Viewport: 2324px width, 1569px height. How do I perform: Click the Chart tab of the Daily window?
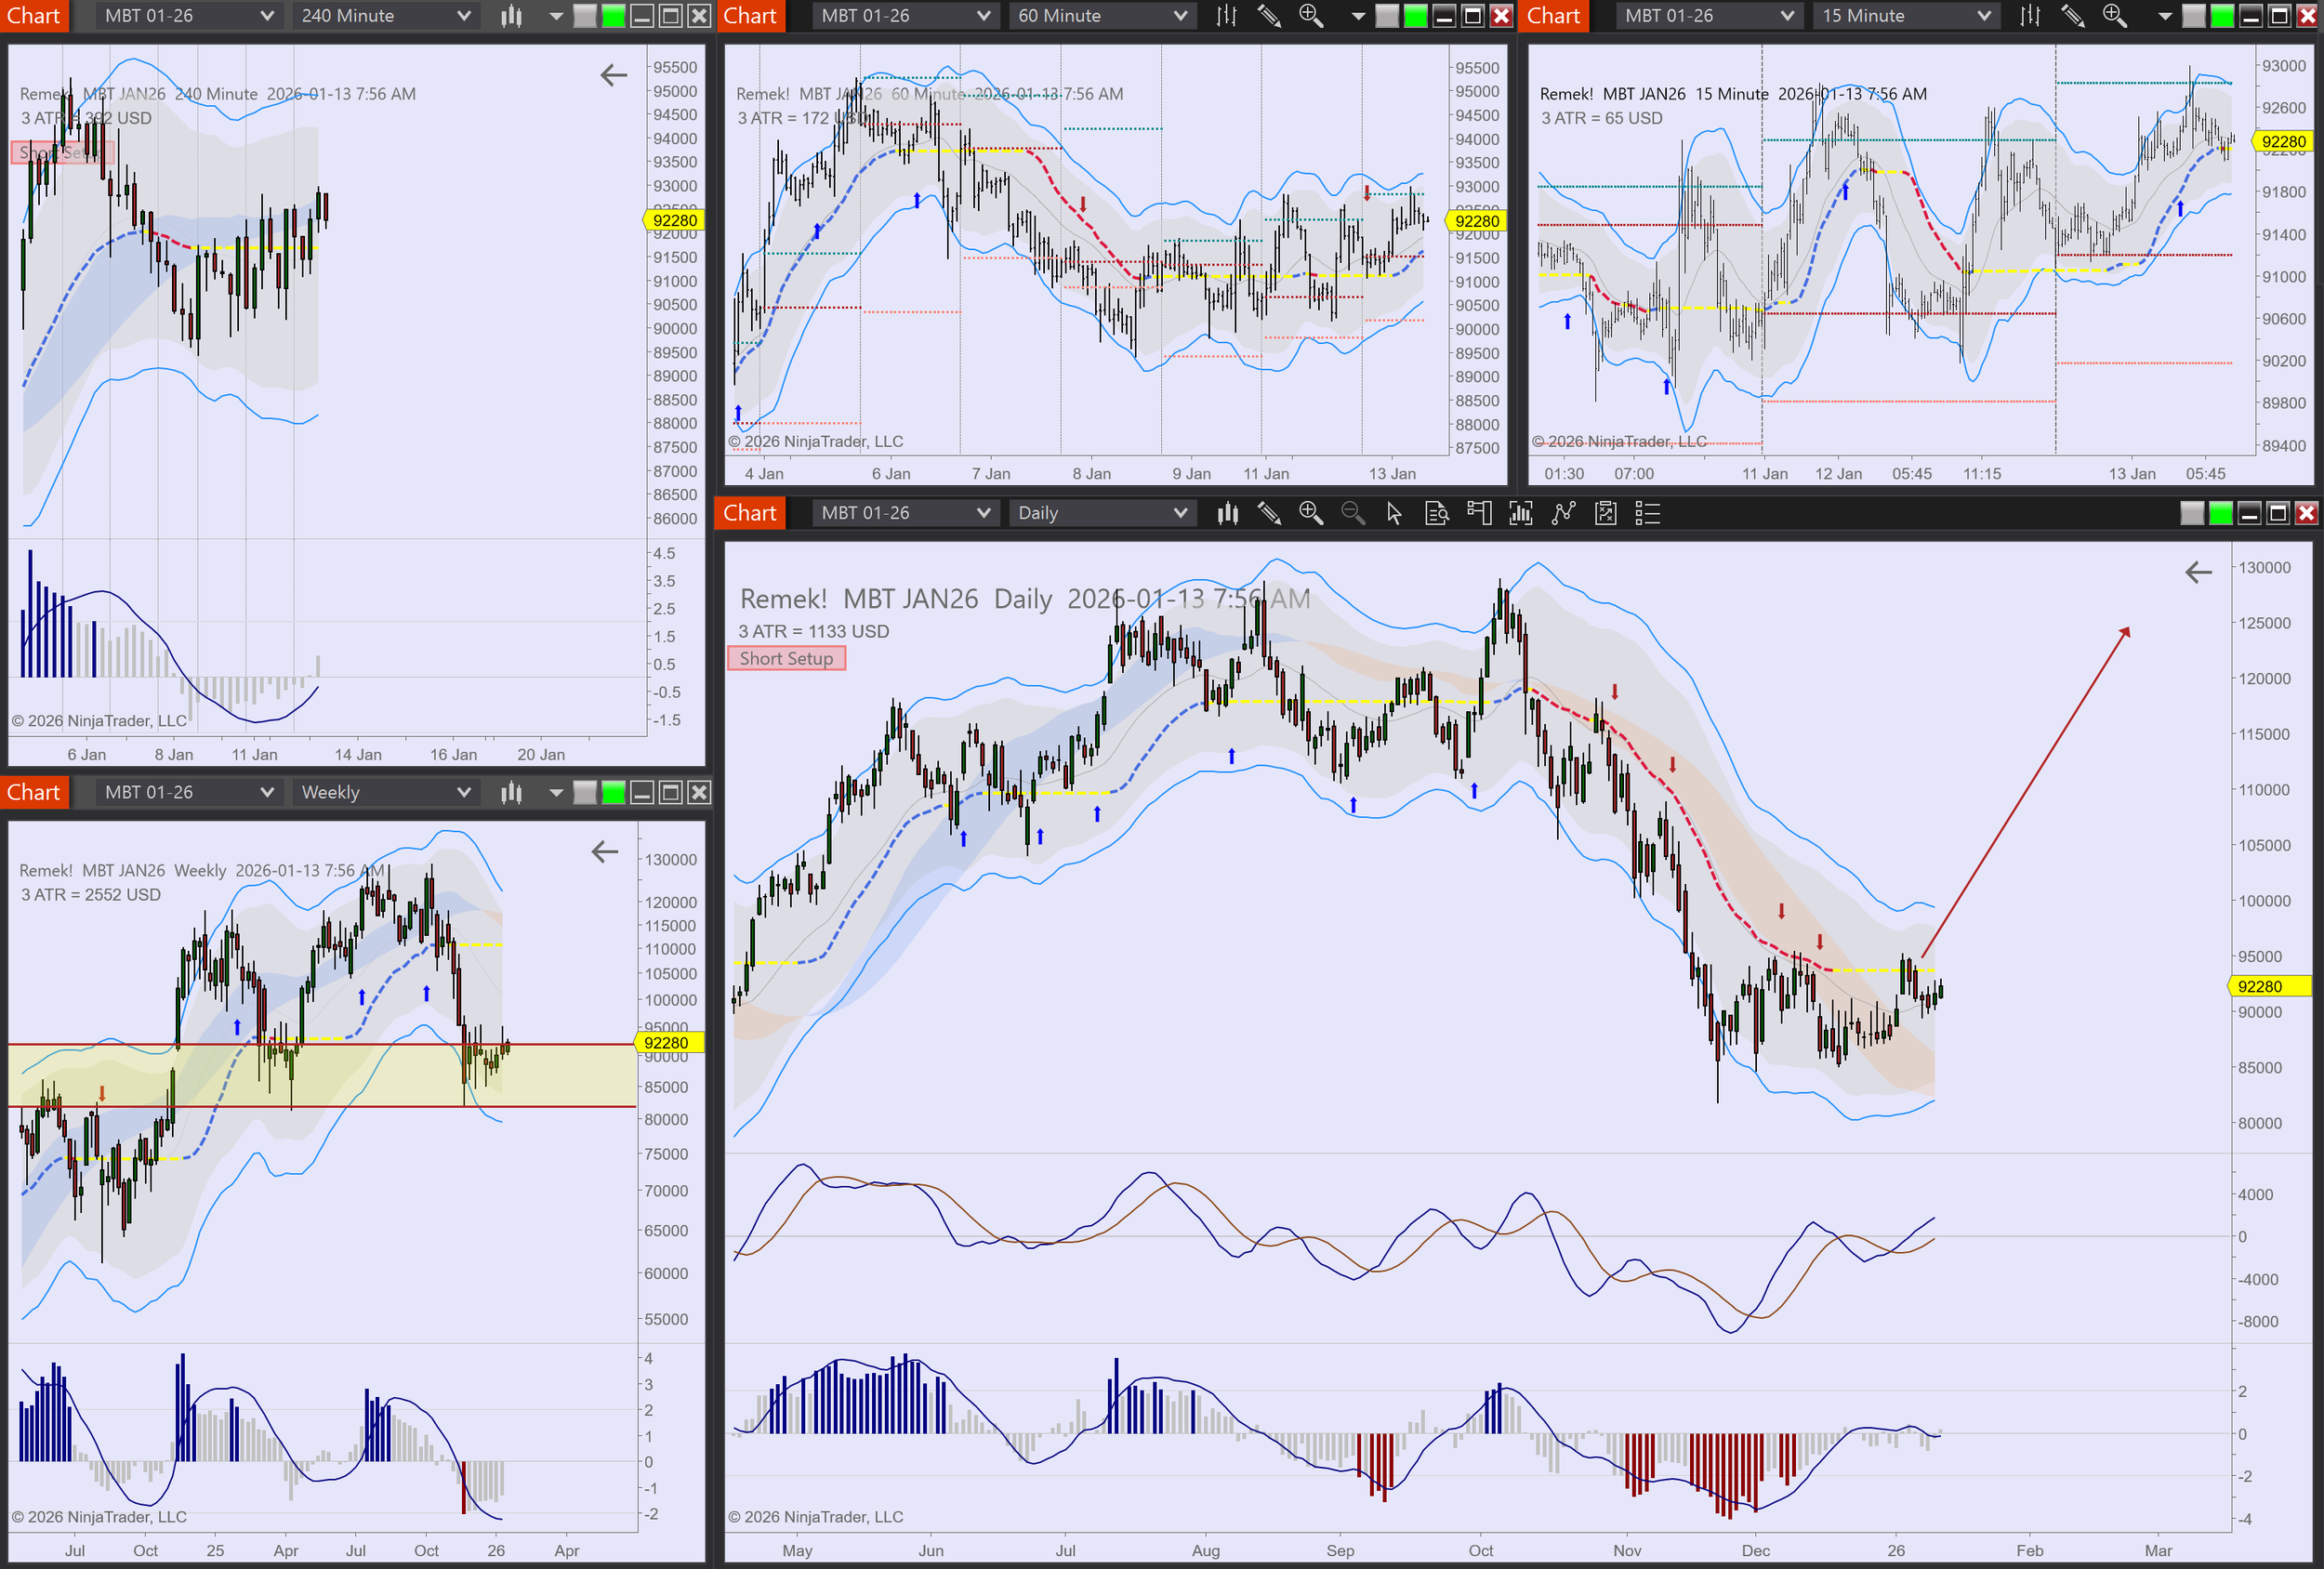[x=749, y=513]
